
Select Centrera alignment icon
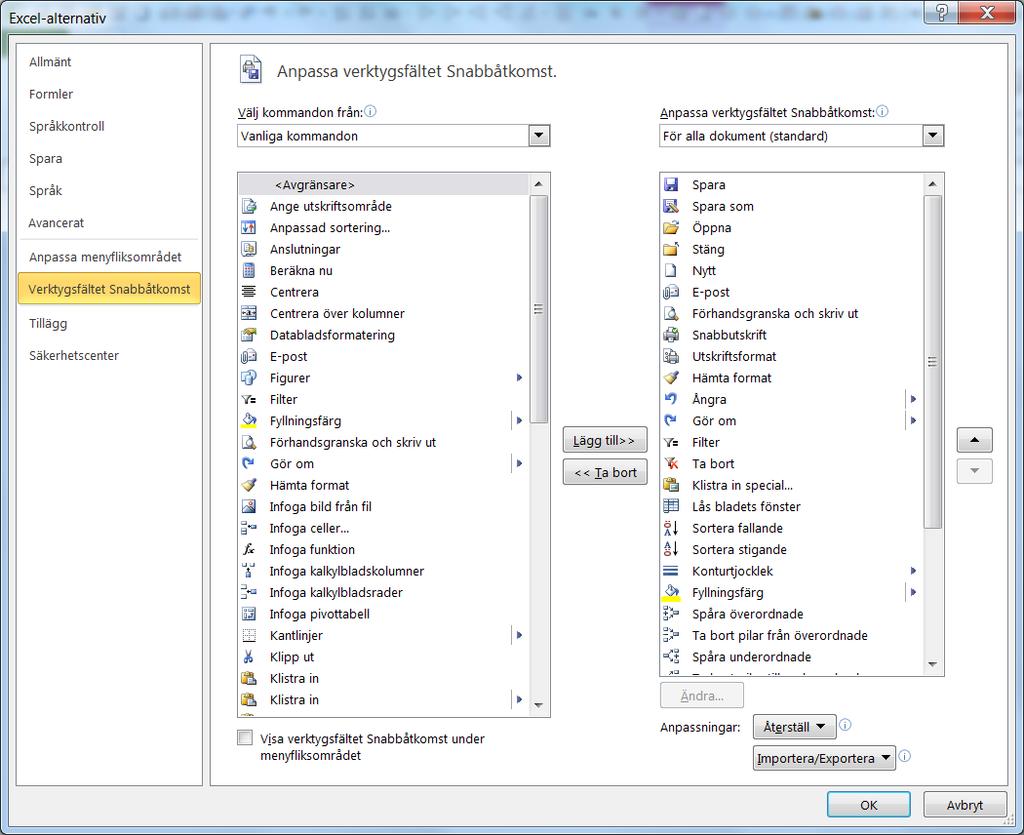[x=249, y=292]
